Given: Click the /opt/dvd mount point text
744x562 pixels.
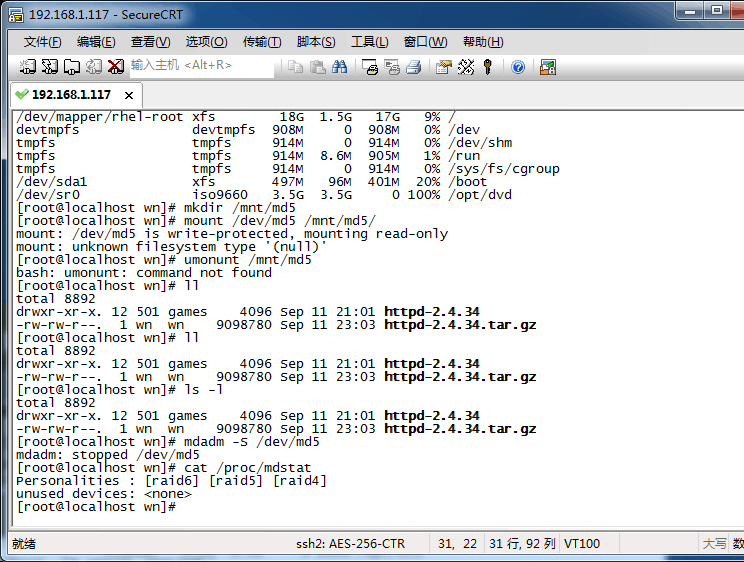Looking at the screenshot, I should [x=480, y=195].
